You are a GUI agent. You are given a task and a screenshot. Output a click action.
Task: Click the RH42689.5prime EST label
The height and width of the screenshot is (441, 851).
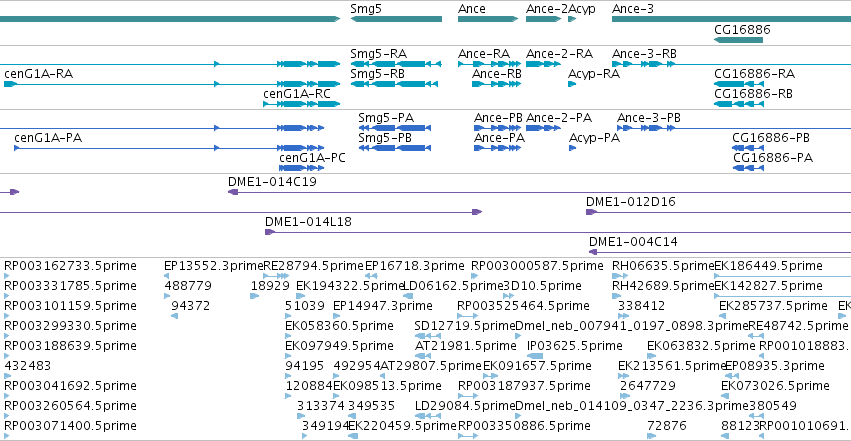(663, 286)
